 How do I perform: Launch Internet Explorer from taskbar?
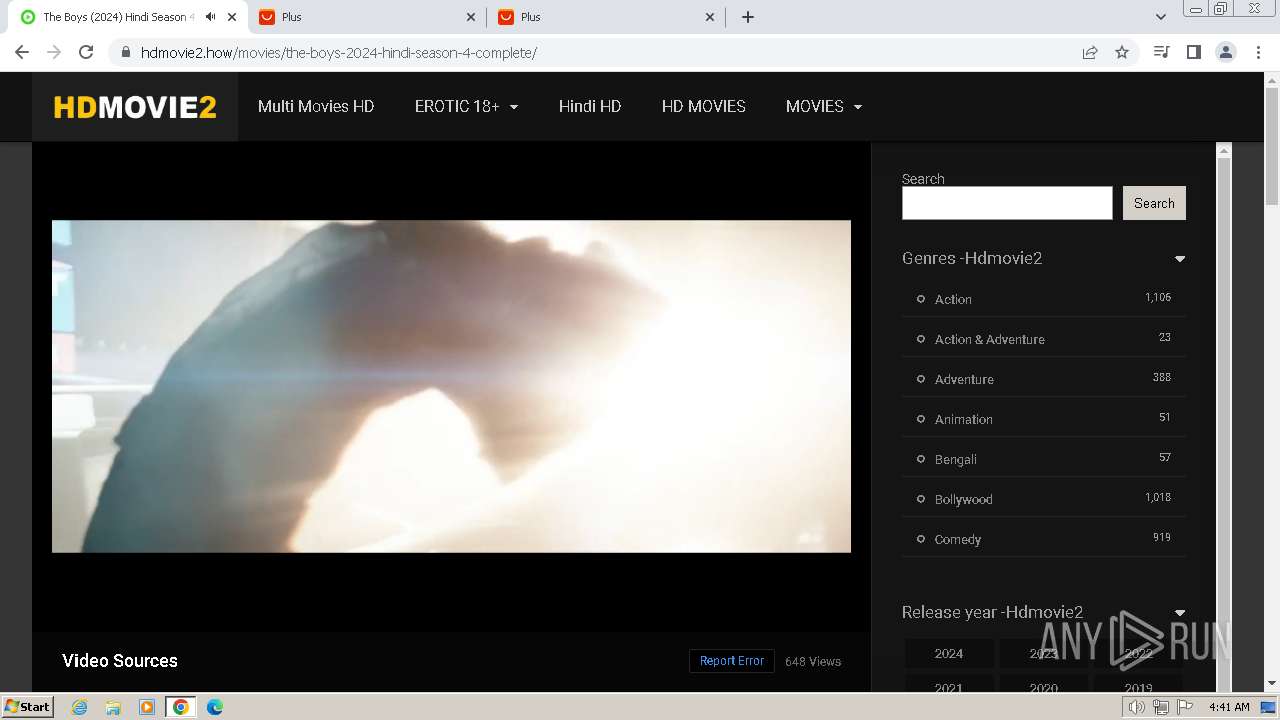(79, 707)
